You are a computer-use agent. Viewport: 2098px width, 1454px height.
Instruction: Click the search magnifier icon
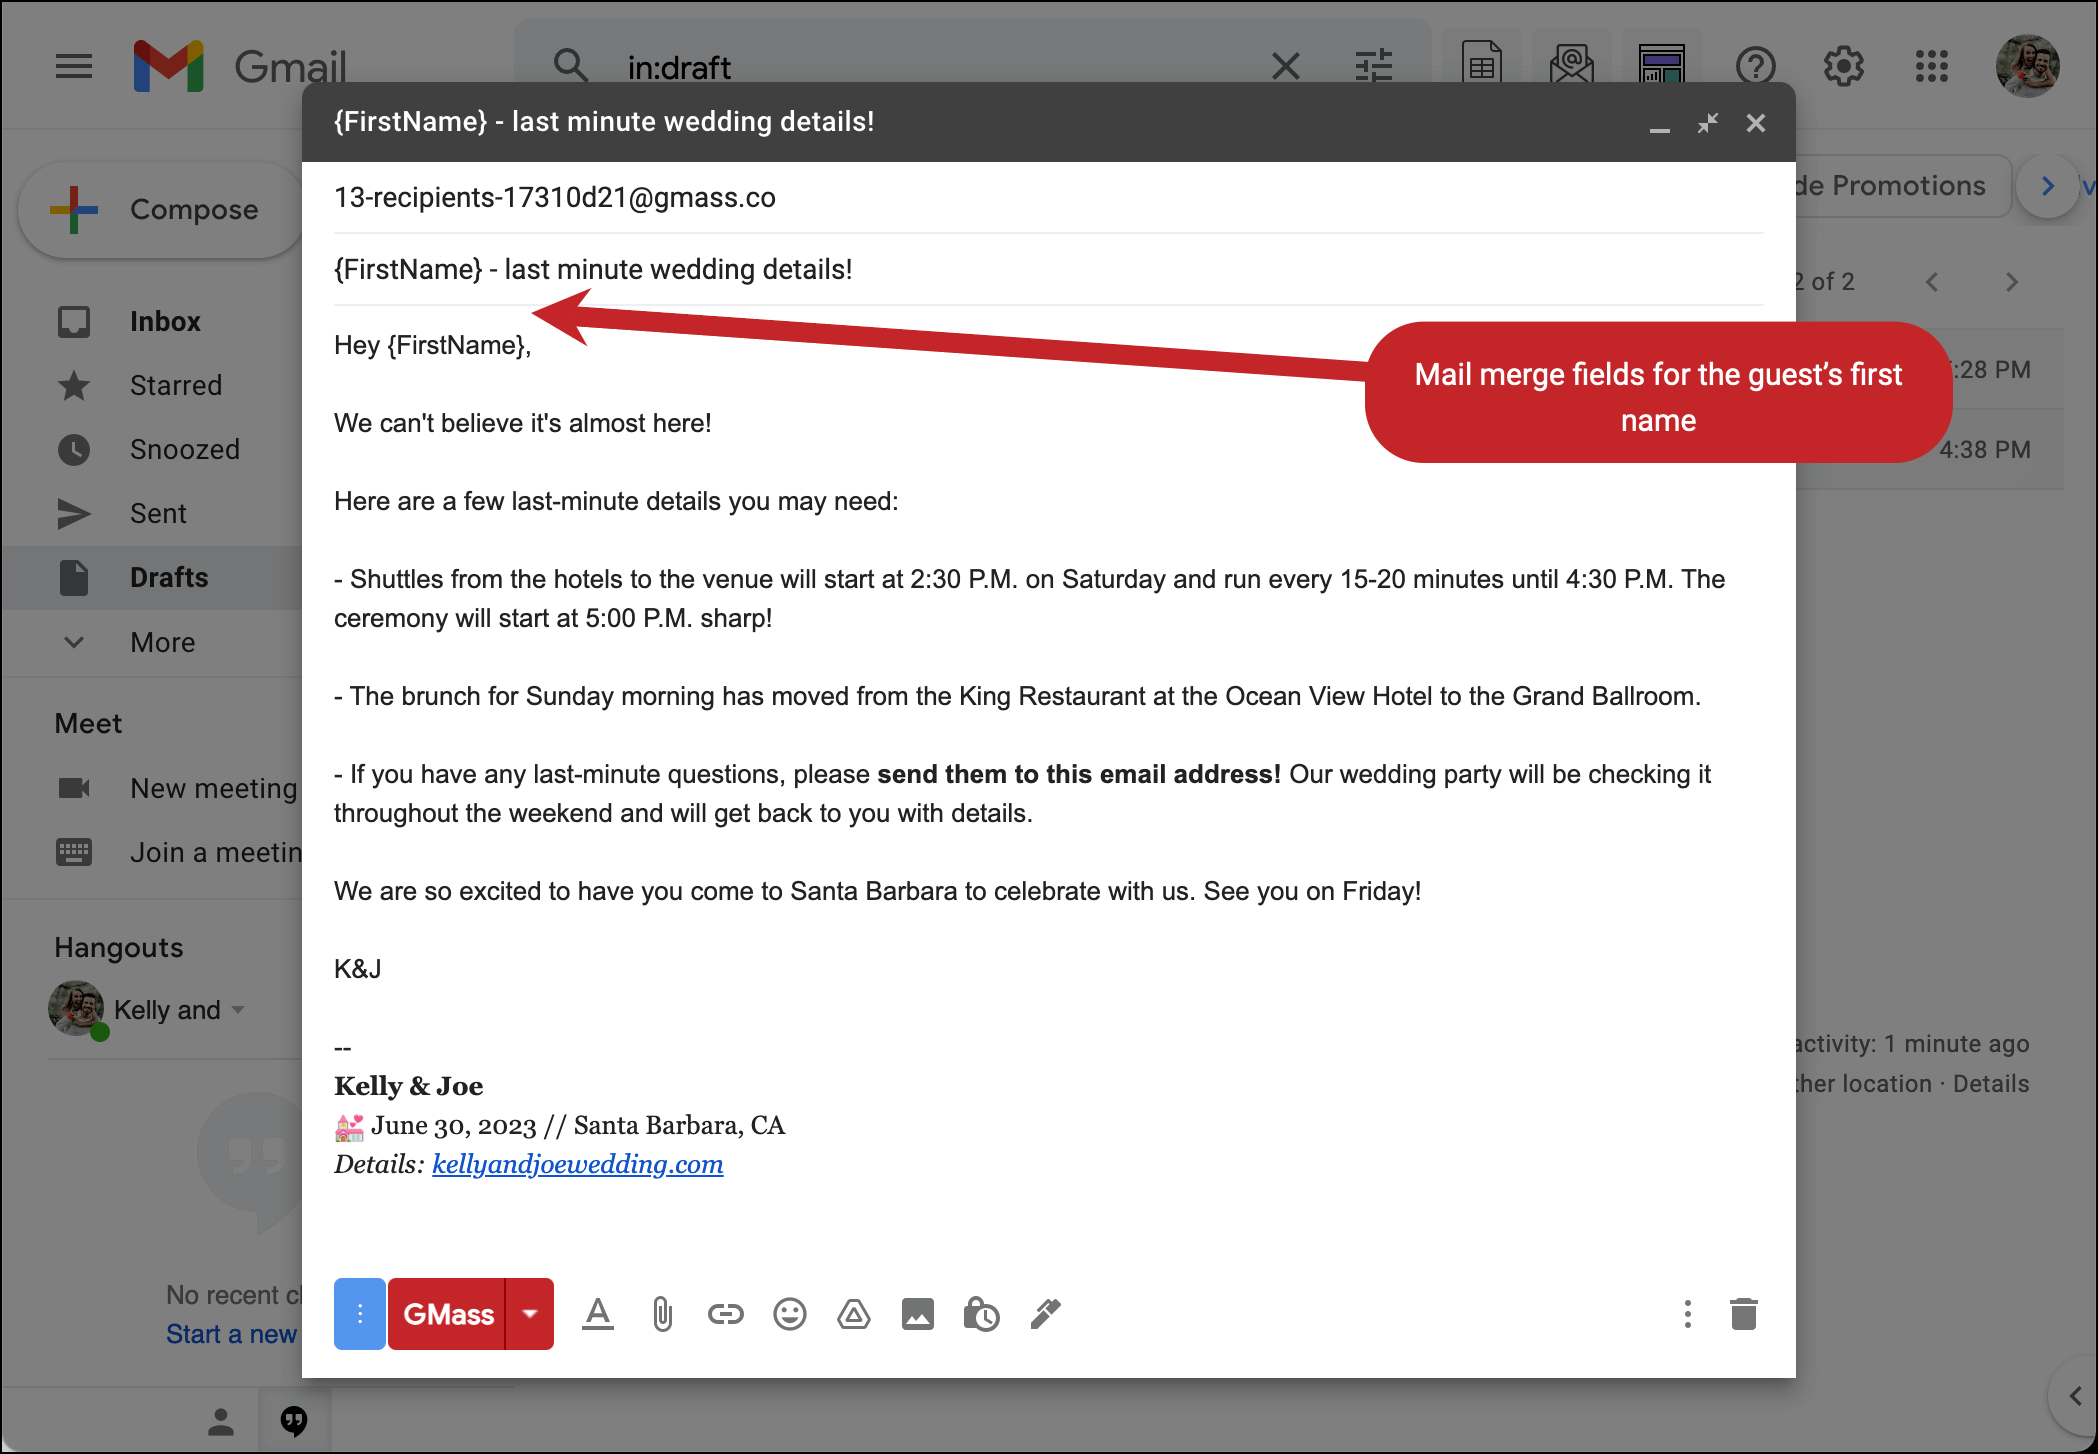tap(570, 67)
